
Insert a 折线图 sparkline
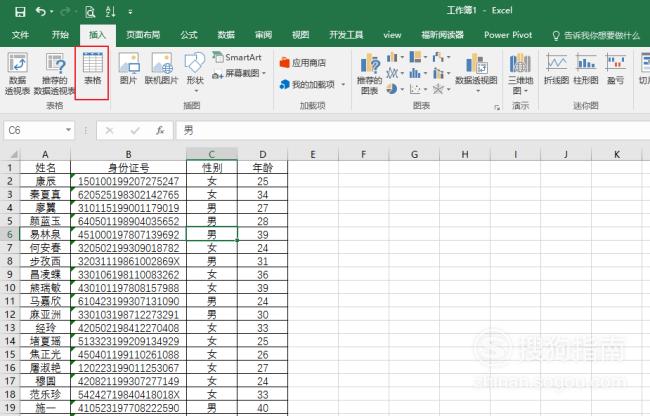[x=556, y=69]
